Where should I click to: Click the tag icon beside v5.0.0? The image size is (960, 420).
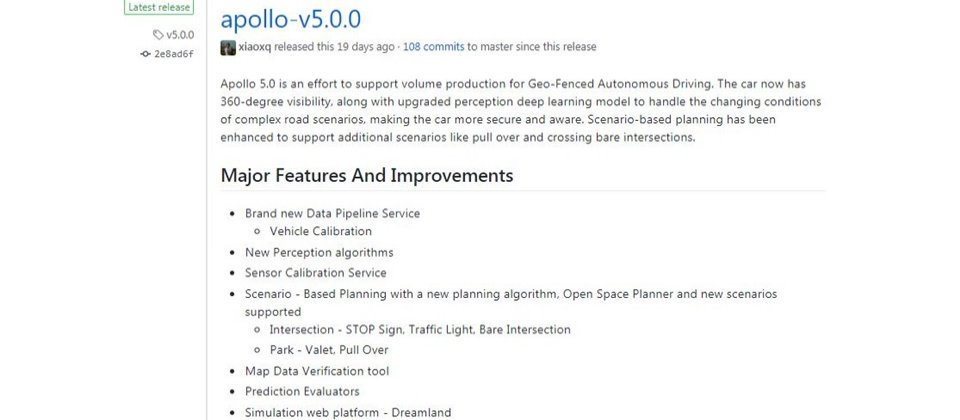coord(158,35)
